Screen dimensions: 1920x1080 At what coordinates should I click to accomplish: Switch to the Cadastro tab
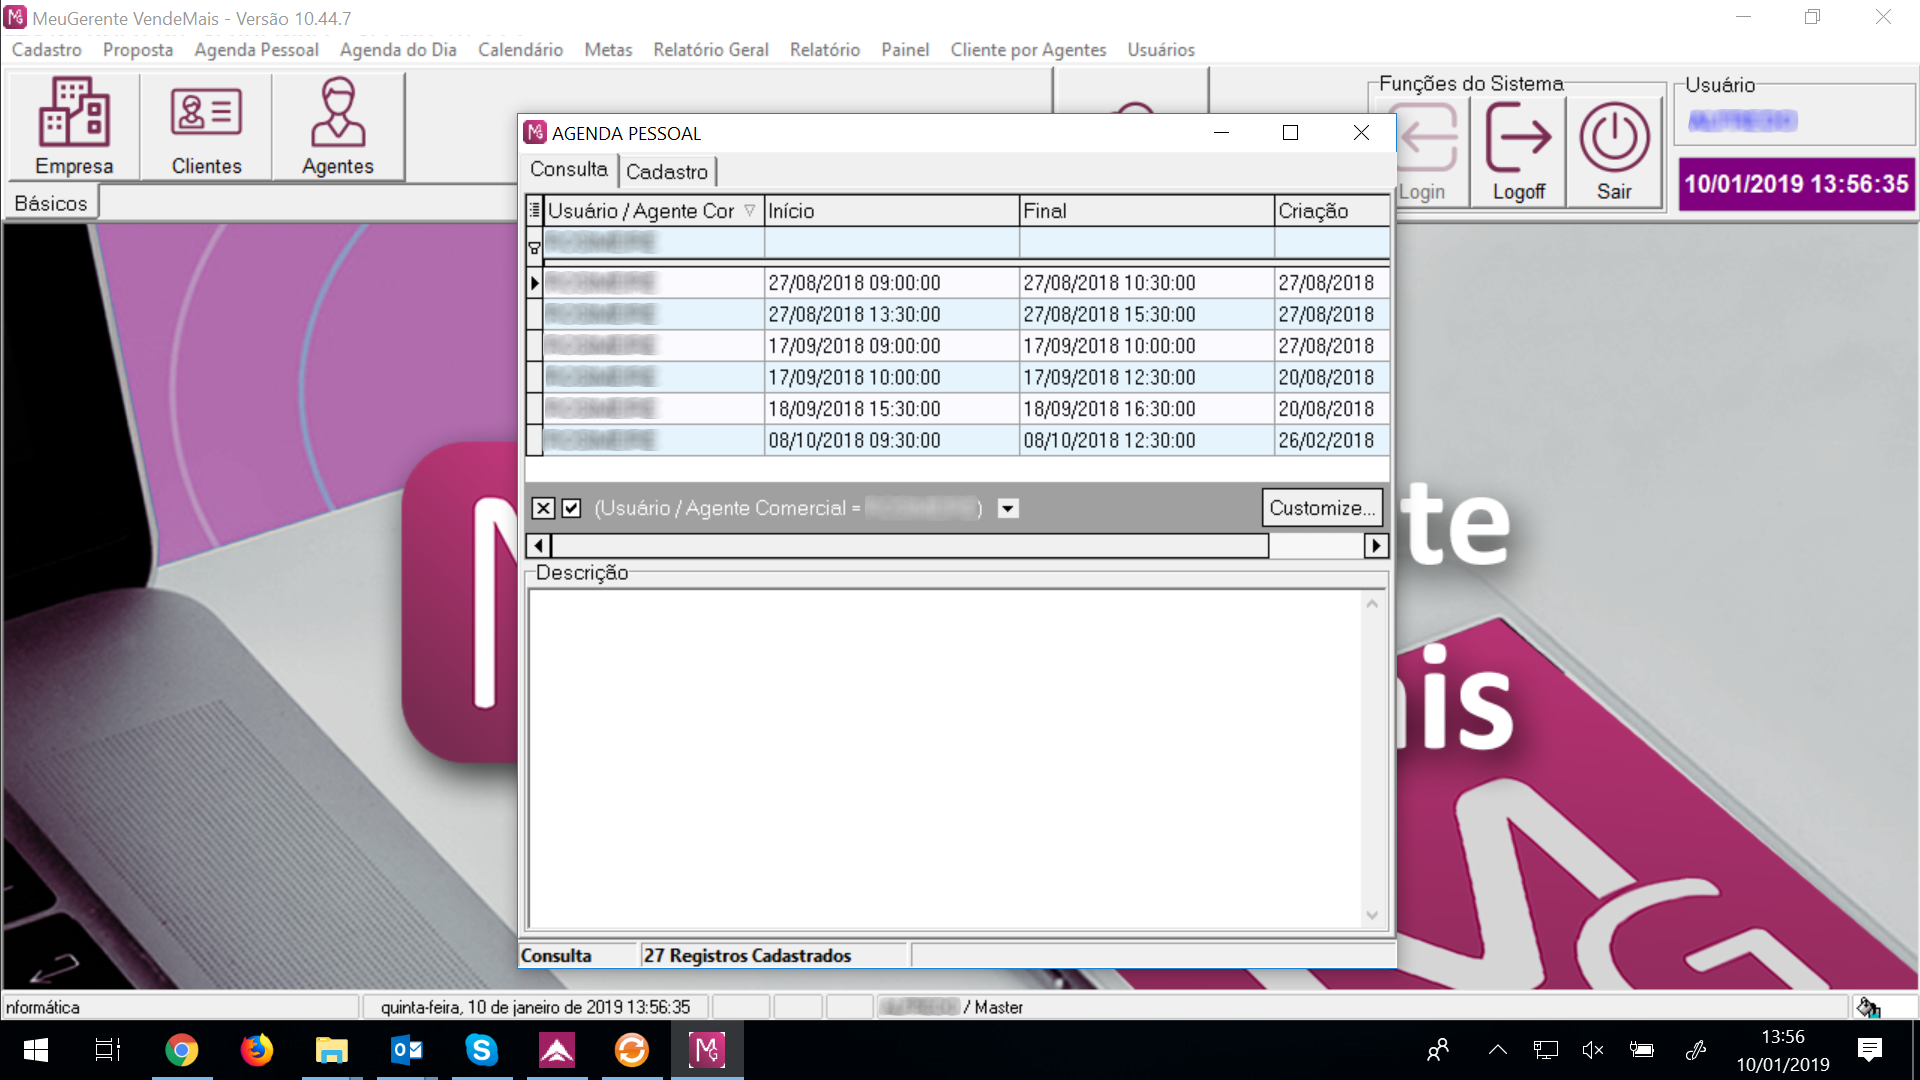click(667, 171)
